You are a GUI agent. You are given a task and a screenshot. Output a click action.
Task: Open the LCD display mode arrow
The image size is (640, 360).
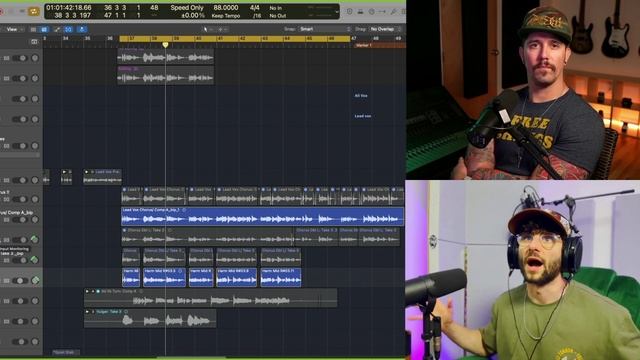tap(337, 11)
